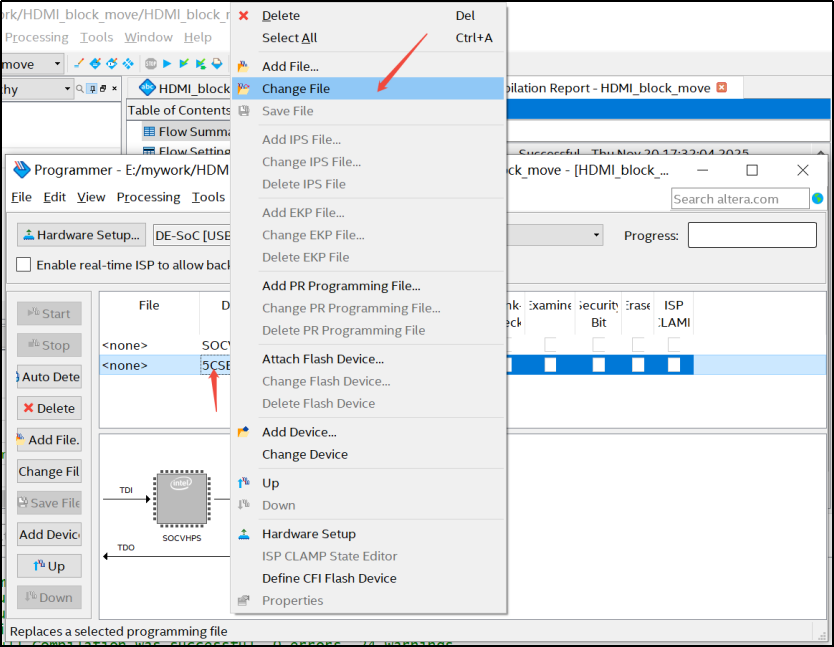Select Flow Summary in Table of Contents
834x647 pixels.
(x=186, y=131)
